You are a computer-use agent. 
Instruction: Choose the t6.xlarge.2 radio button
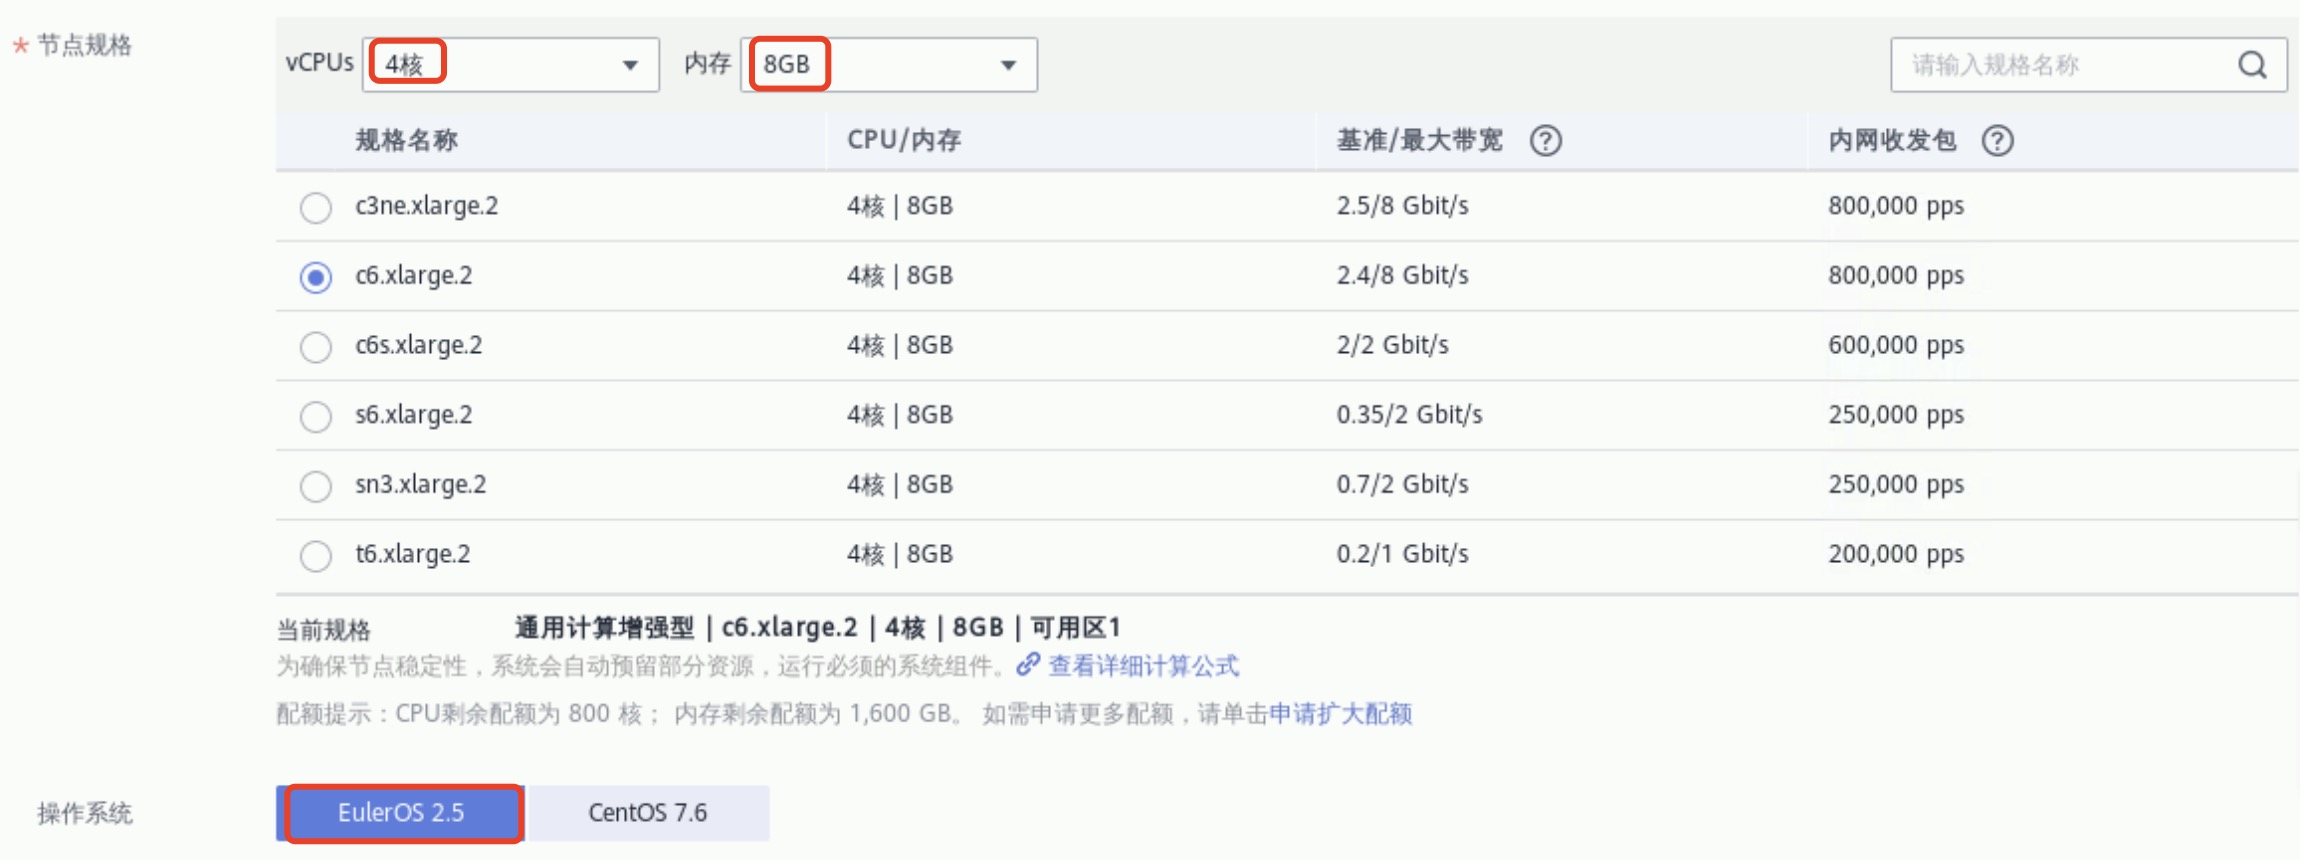[x=316, y=555]
